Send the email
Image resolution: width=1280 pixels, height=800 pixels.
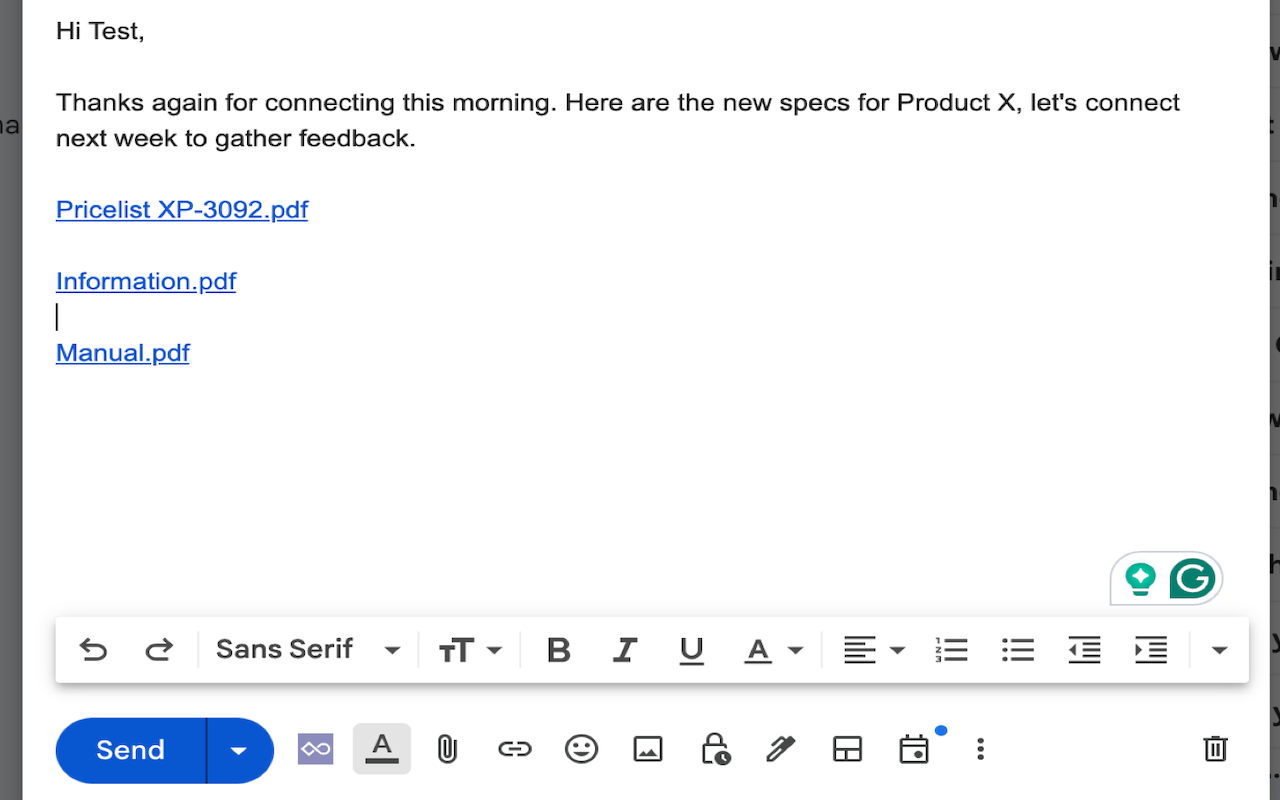tap(130, 749)
